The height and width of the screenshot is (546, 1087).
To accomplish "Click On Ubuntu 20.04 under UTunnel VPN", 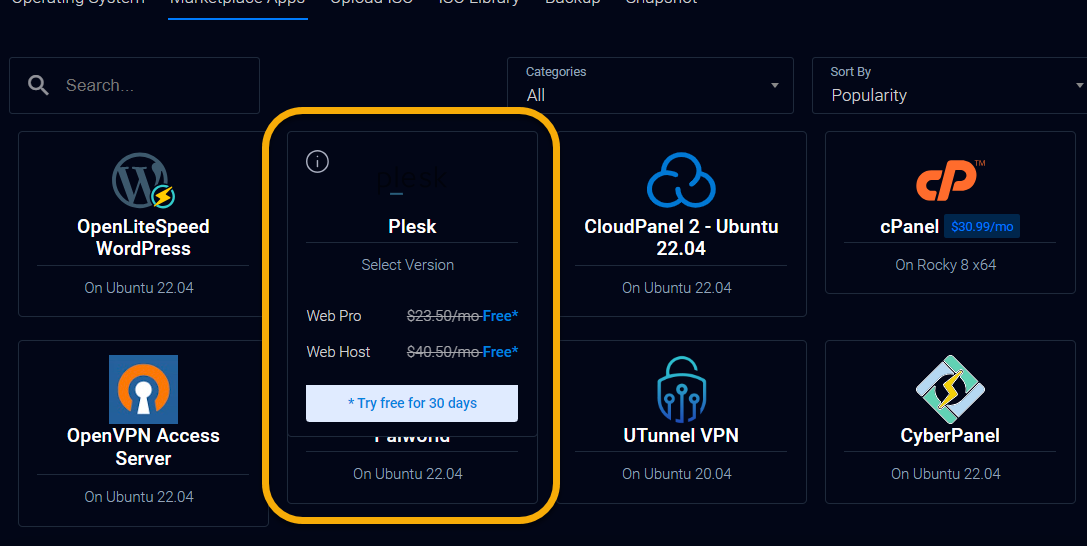I will pyautogui.click(x=677, y=474).
